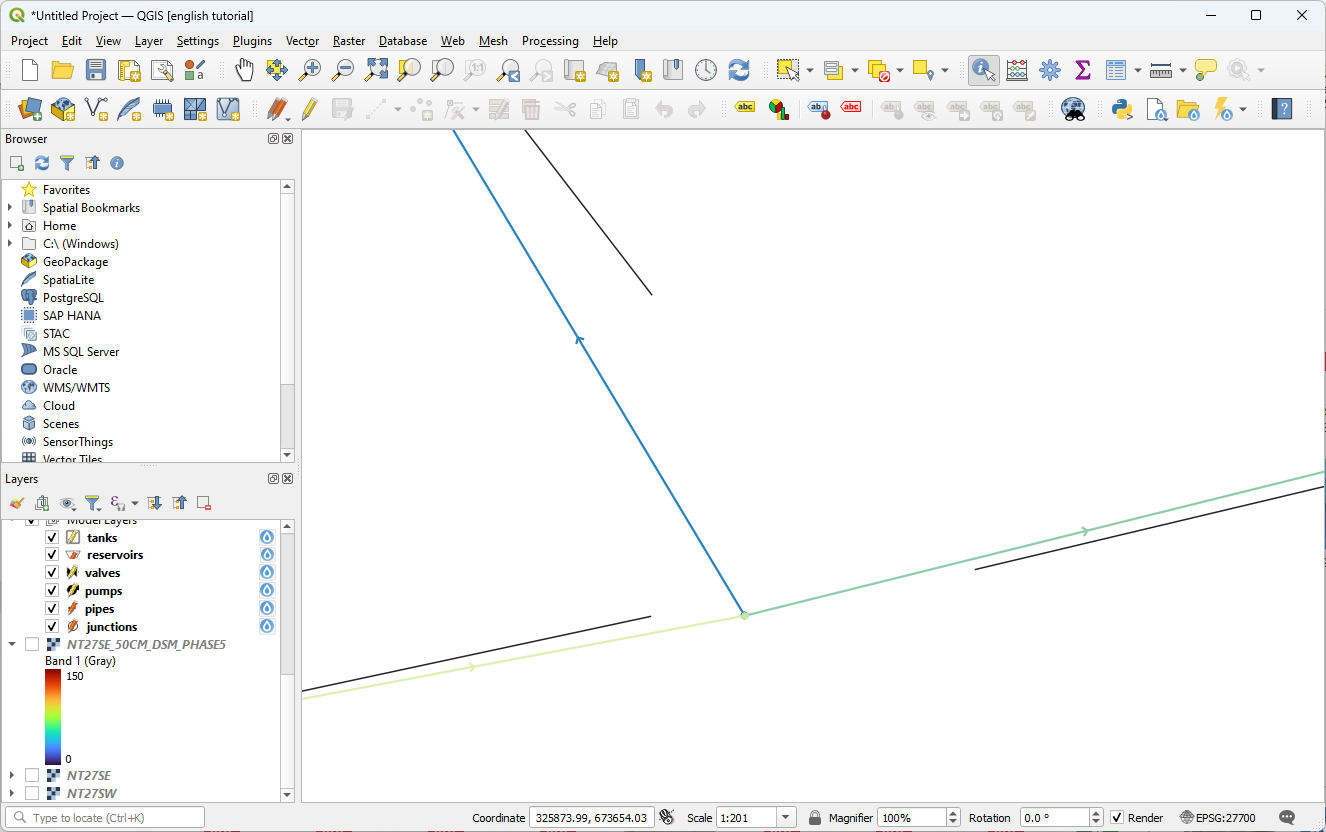This screenshot has width=1326, height=832.
Task: Click the Save Project floppy icon
Action: coord(96,70)
